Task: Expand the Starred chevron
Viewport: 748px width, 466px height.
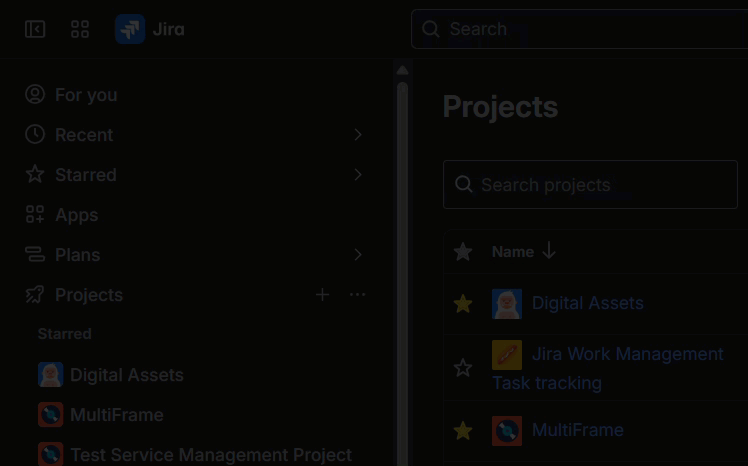Action: coord(358,175)
